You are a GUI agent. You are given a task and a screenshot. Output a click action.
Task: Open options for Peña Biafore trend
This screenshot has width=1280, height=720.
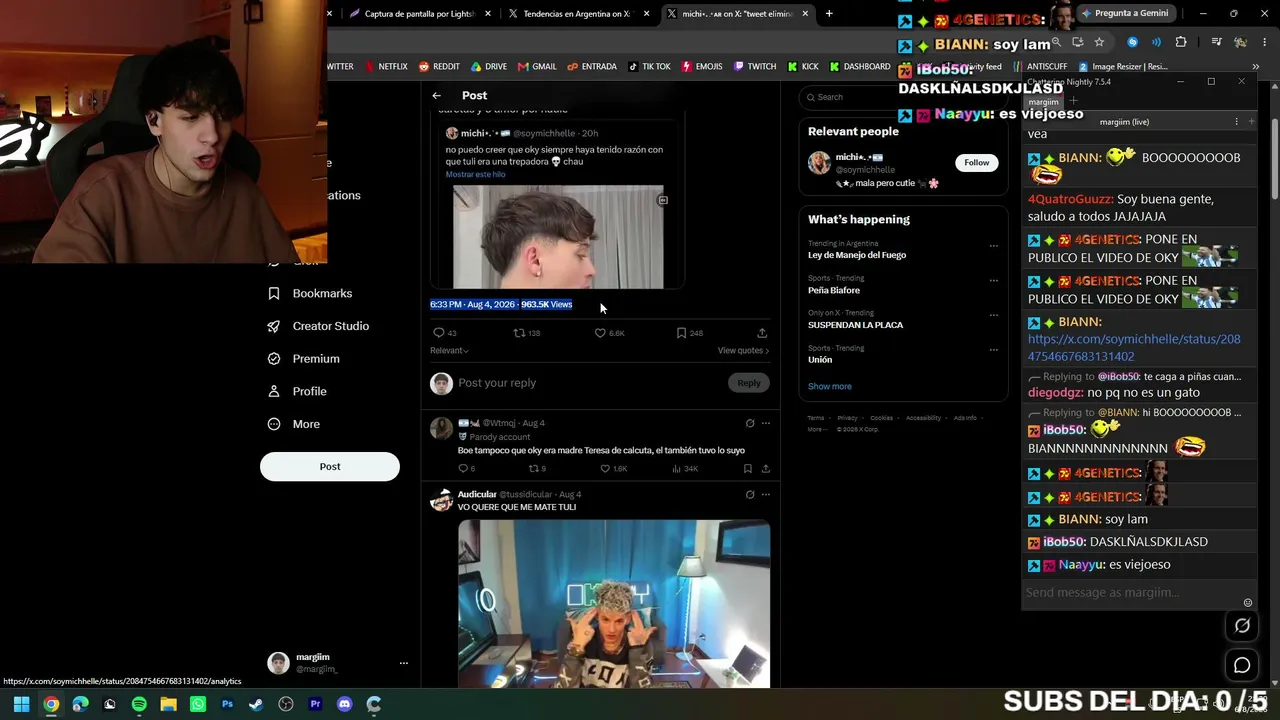click(993, 280)
